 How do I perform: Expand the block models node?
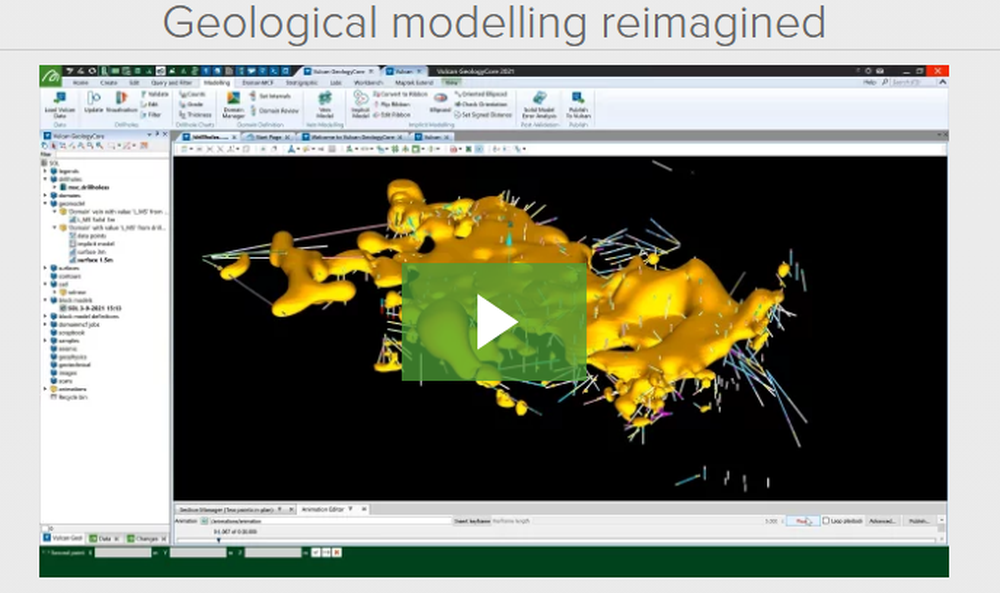coord(45,300)
